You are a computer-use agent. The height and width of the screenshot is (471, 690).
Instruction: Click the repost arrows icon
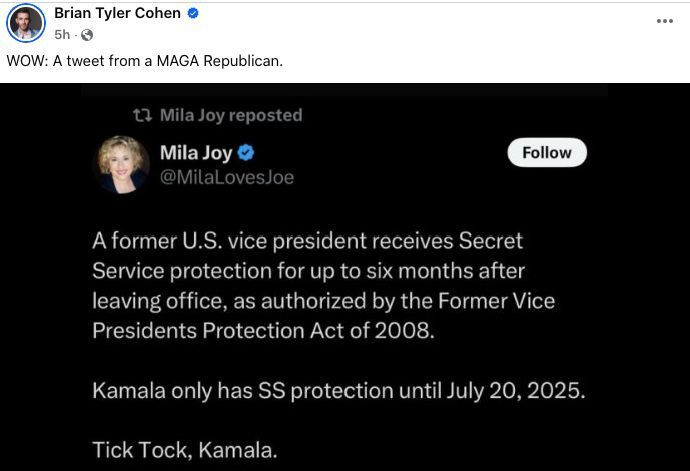(x=141, y=116)
